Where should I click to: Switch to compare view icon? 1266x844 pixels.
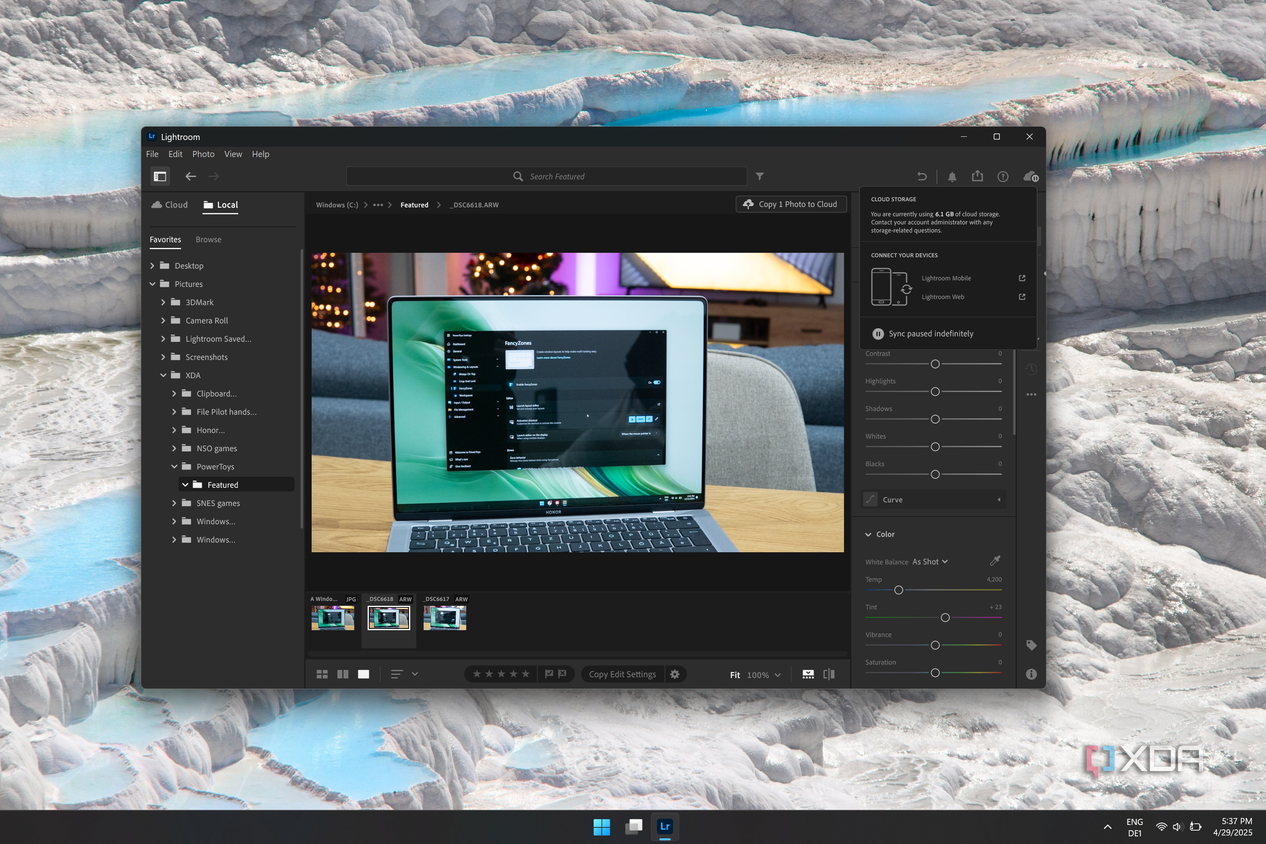point(343,674)
